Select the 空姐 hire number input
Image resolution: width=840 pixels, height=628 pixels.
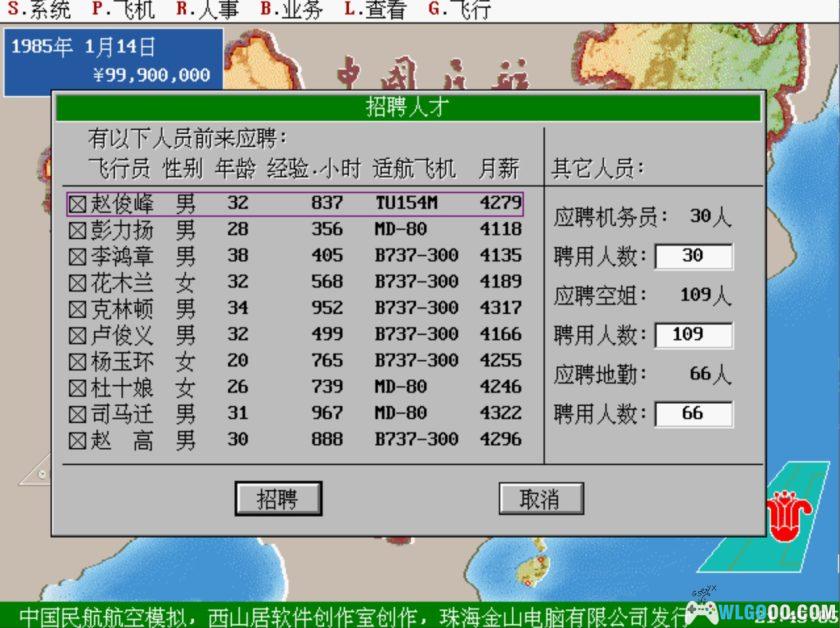pos(694,334)
